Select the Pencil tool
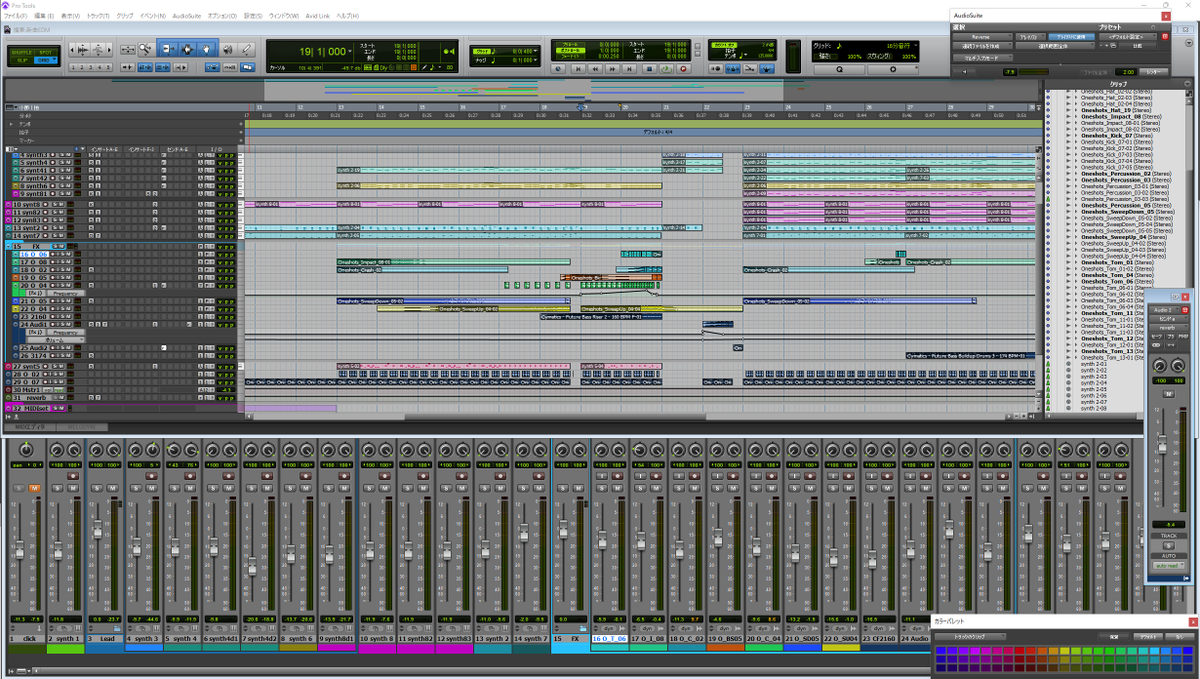The width and height of the screenshot is (1200, 679). [246, 49]
